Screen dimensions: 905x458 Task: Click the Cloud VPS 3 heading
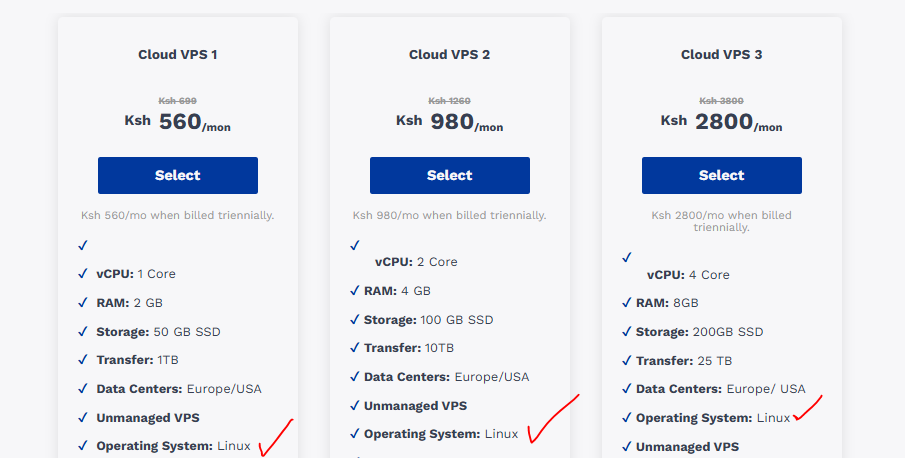721,55
